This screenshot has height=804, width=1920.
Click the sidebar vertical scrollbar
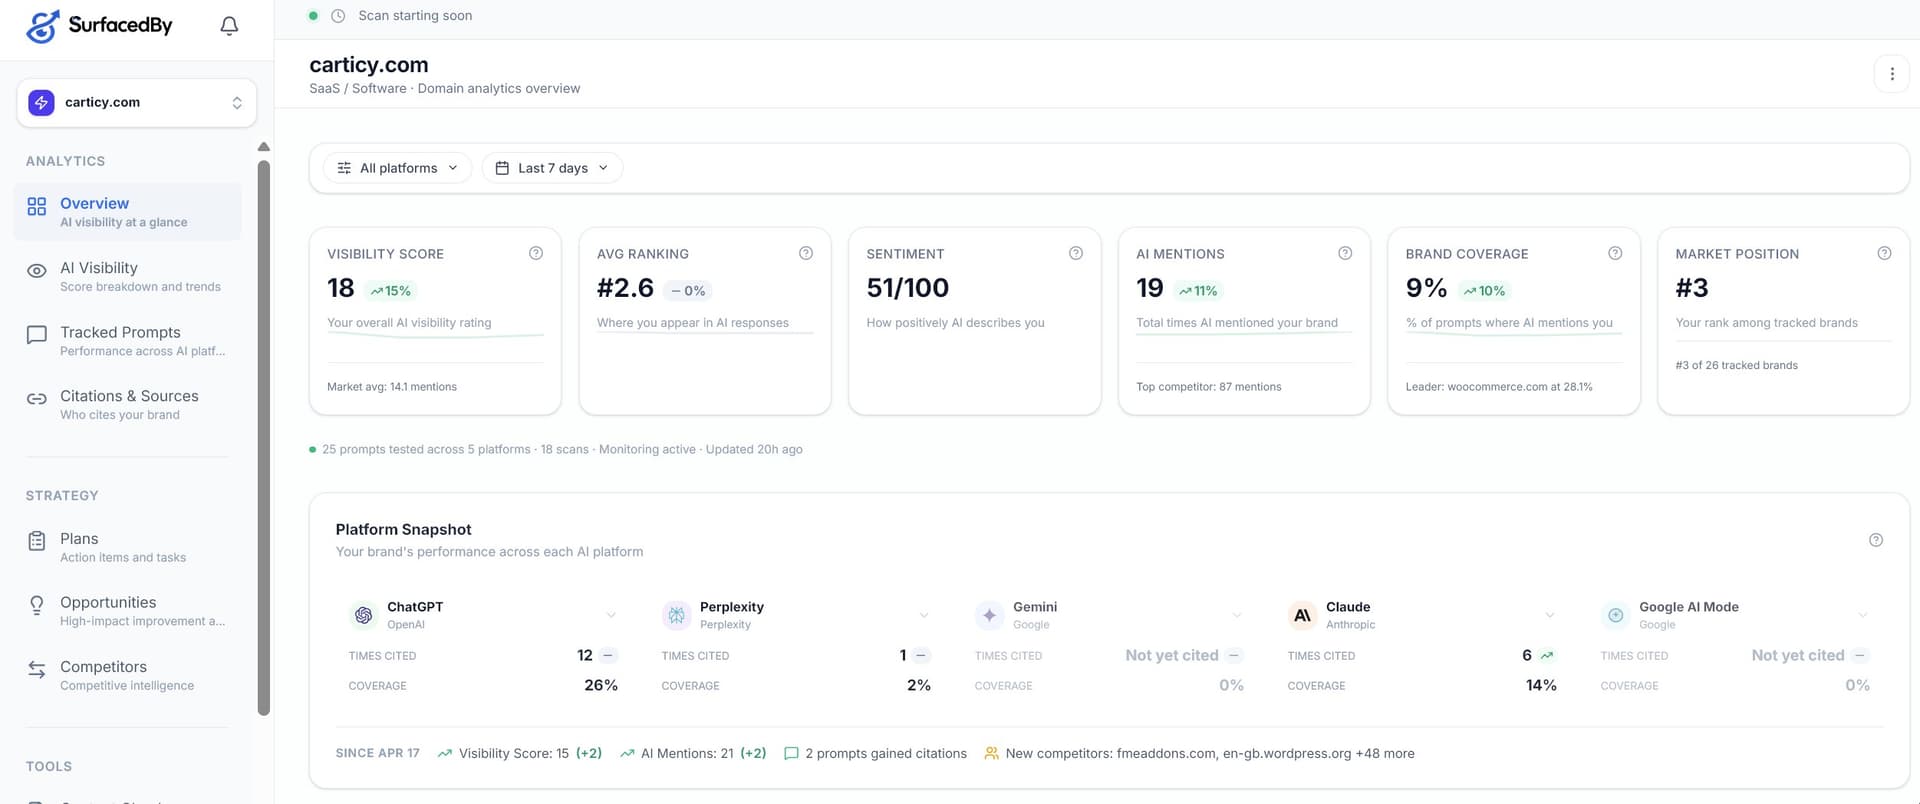264,438
